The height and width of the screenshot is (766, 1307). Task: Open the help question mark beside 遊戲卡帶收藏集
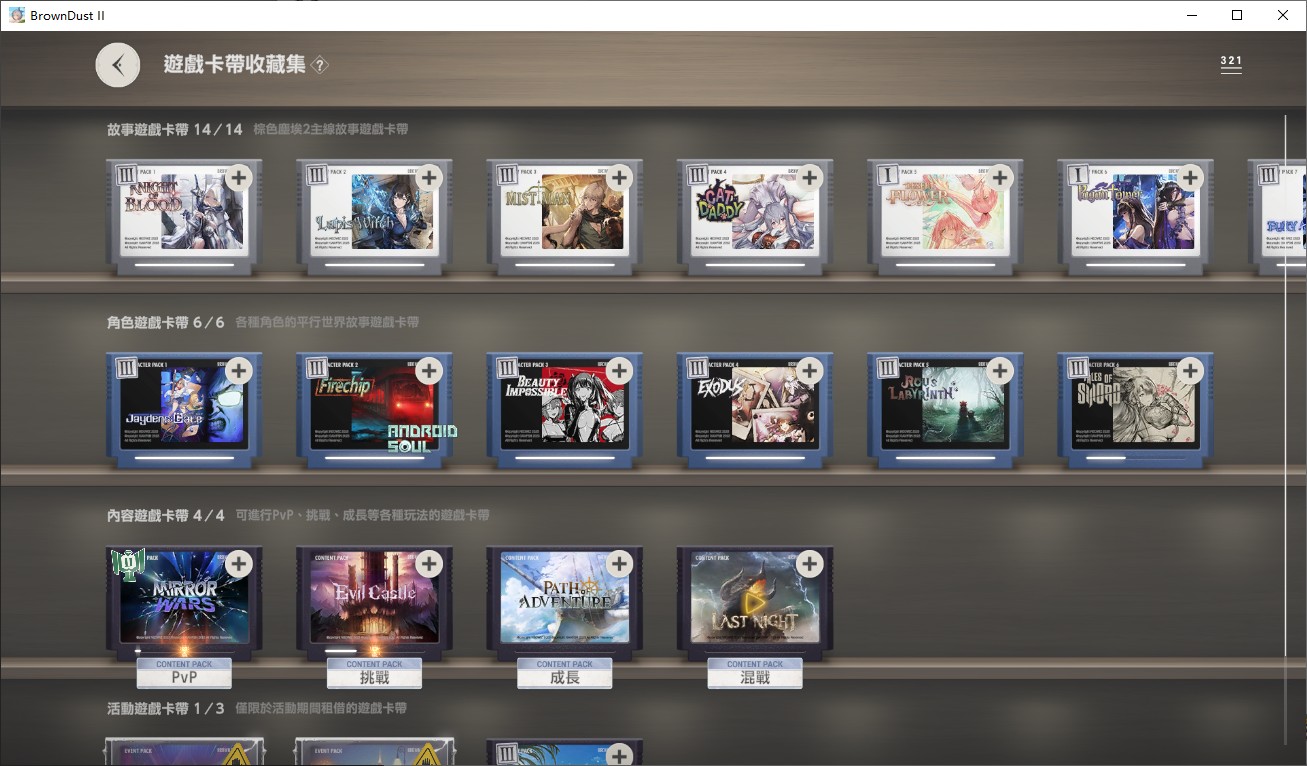pos(319,65)
